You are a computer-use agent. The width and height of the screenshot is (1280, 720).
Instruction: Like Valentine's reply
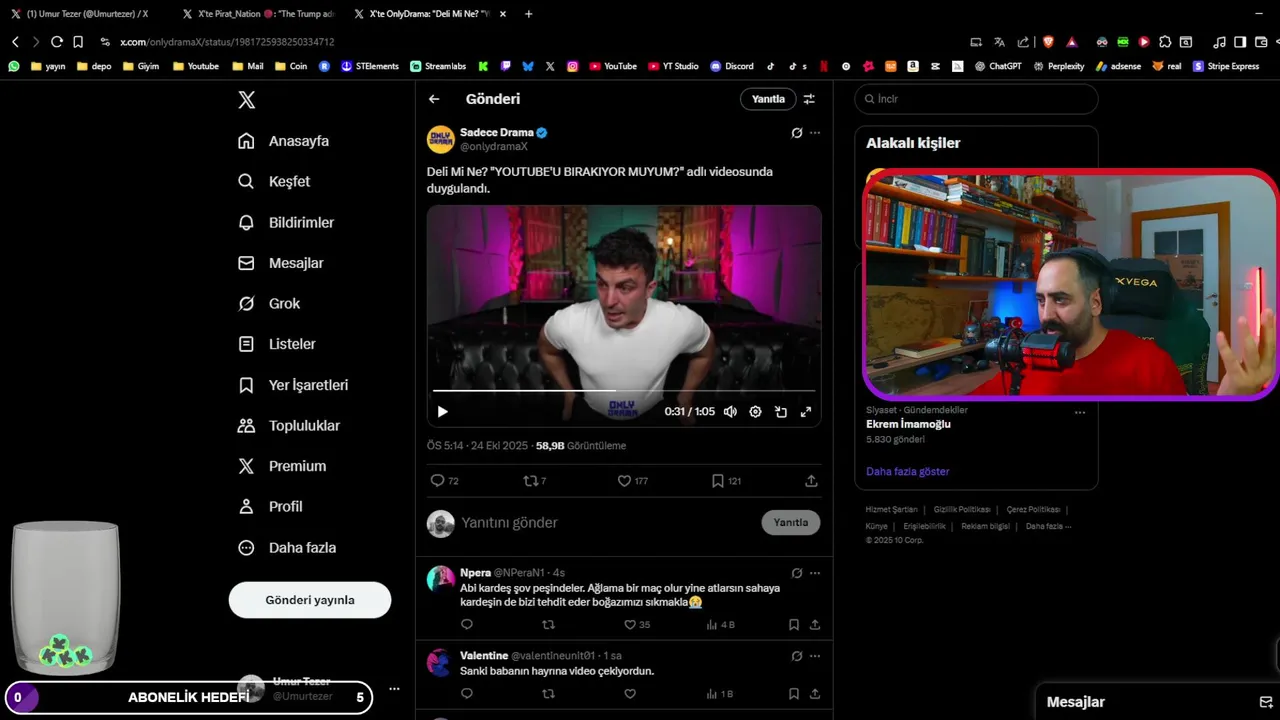630,694
